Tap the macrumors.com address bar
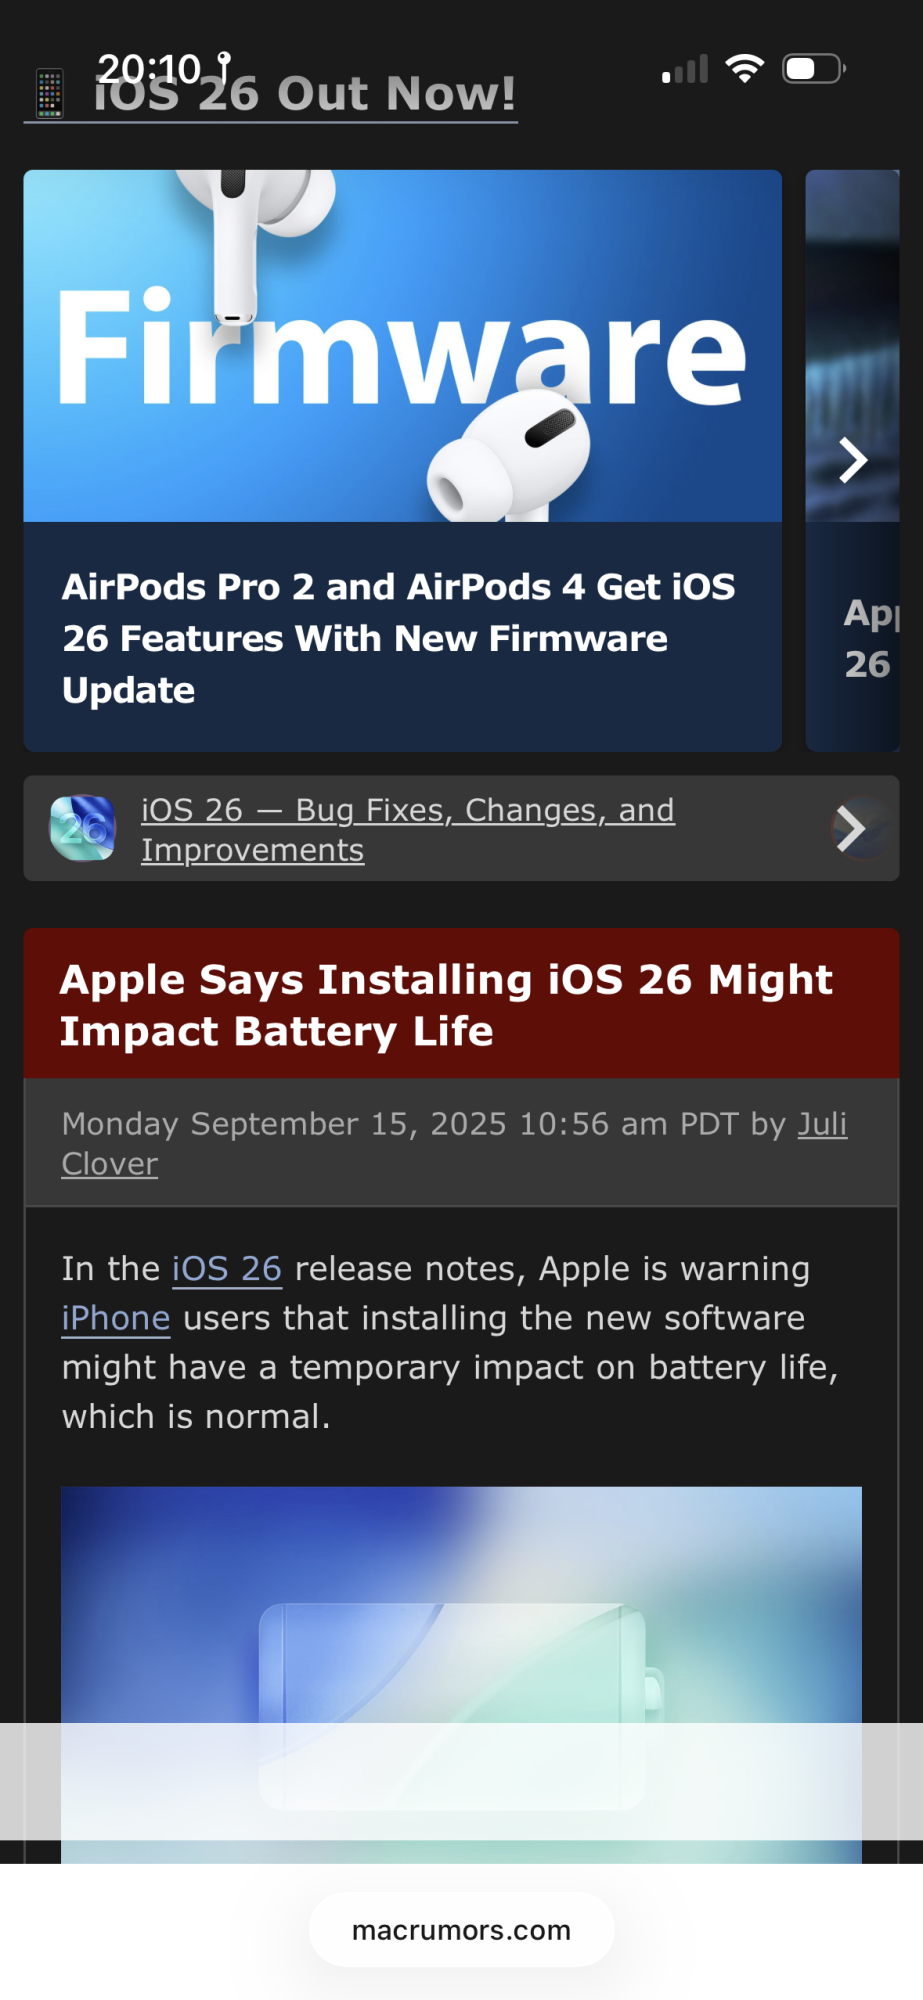Image resolution: width=923 pixels, height=2000 pixels. coord(461,1930)
